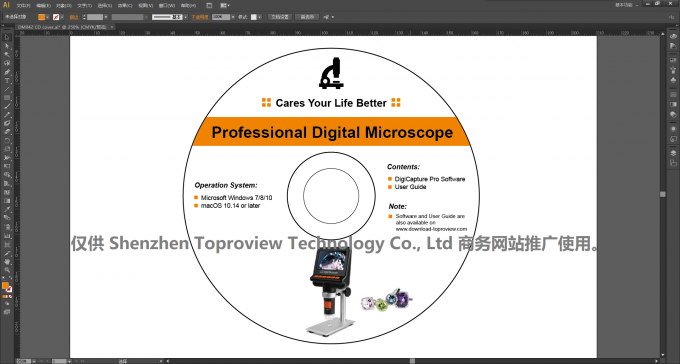
Task: Select the Free Transform tool
Action: click(x=7, y=166)
